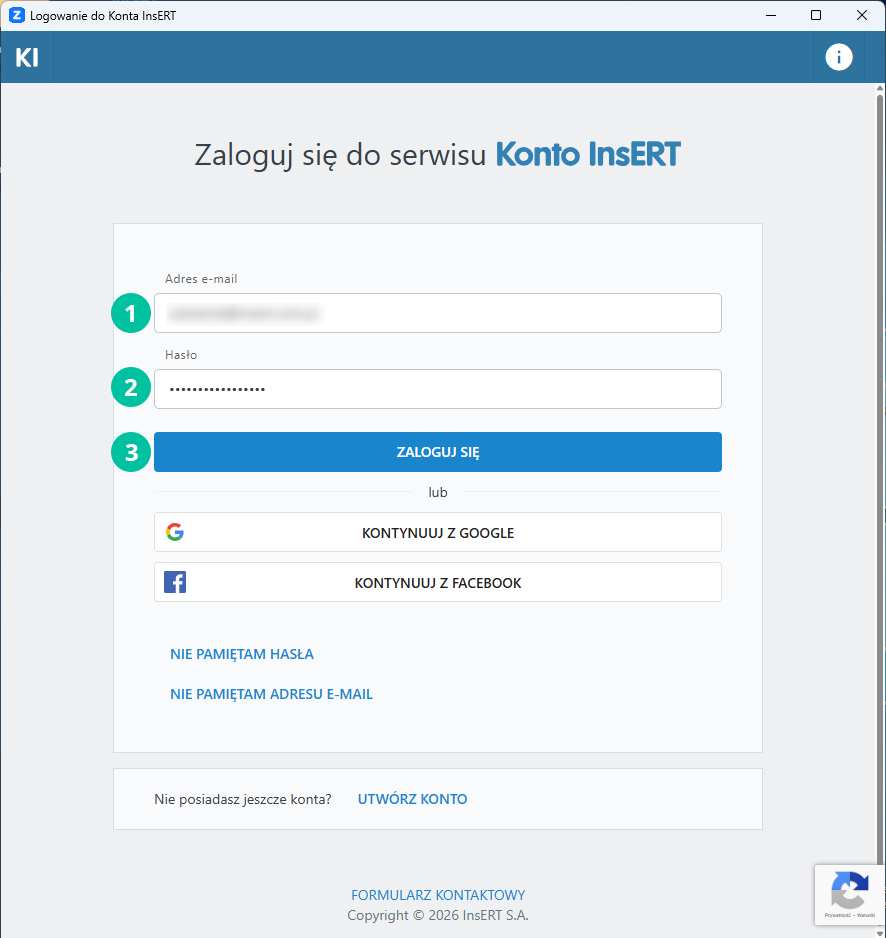The width and height of the screenshot is (886, 938).
Task: Minimize the Logowanie do Konta InsERT window
Action: click(x=770, y=15)
